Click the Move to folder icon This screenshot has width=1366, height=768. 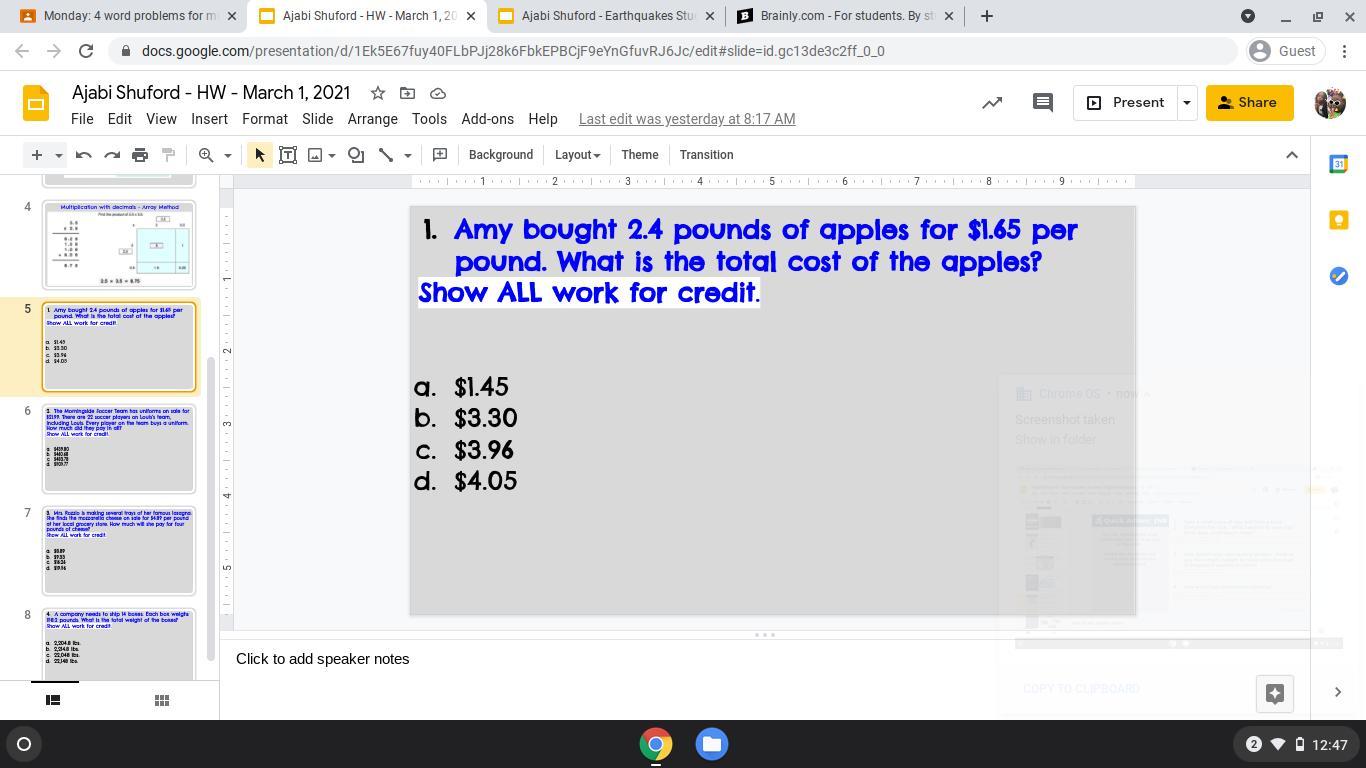coord(407,93)
